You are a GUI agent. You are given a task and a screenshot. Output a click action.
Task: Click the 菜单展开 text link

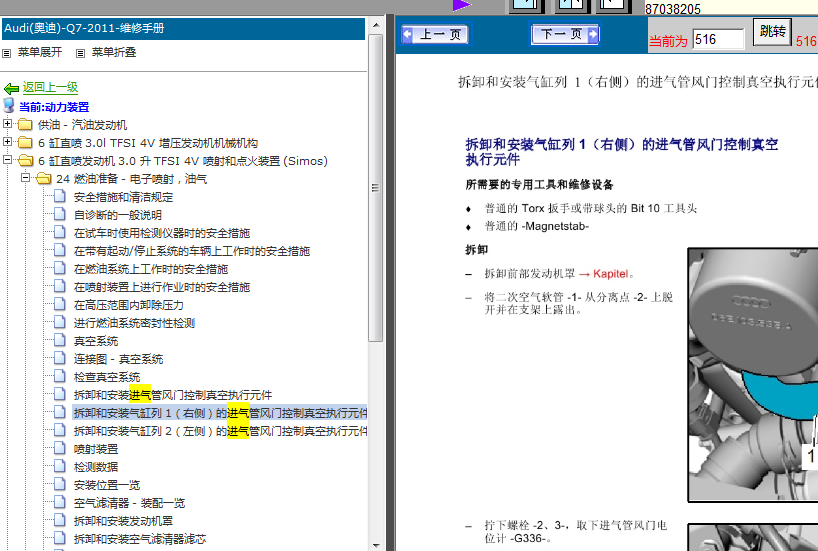40,52
